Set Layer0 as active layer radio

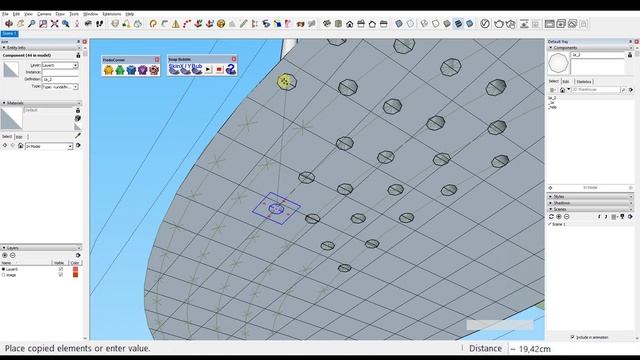pyautogui.click(x=4, y=269)
